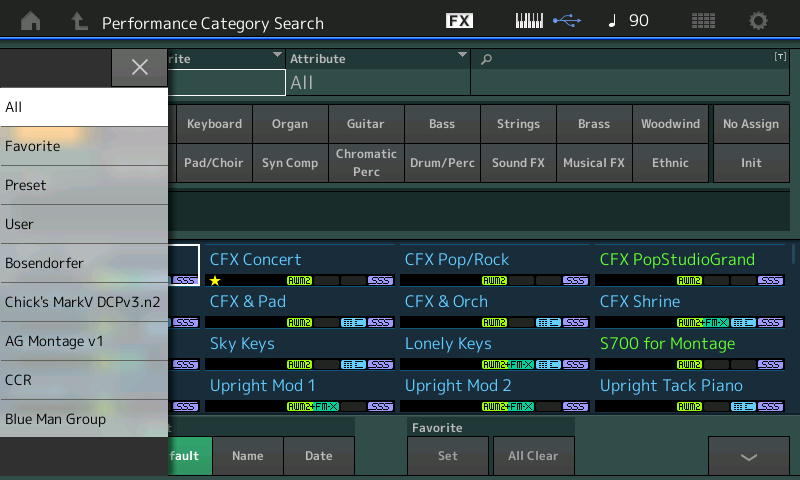Select User in the bank list
This screenshot has width=800, height=480.
pyautogui.click(x=84, y=224)
